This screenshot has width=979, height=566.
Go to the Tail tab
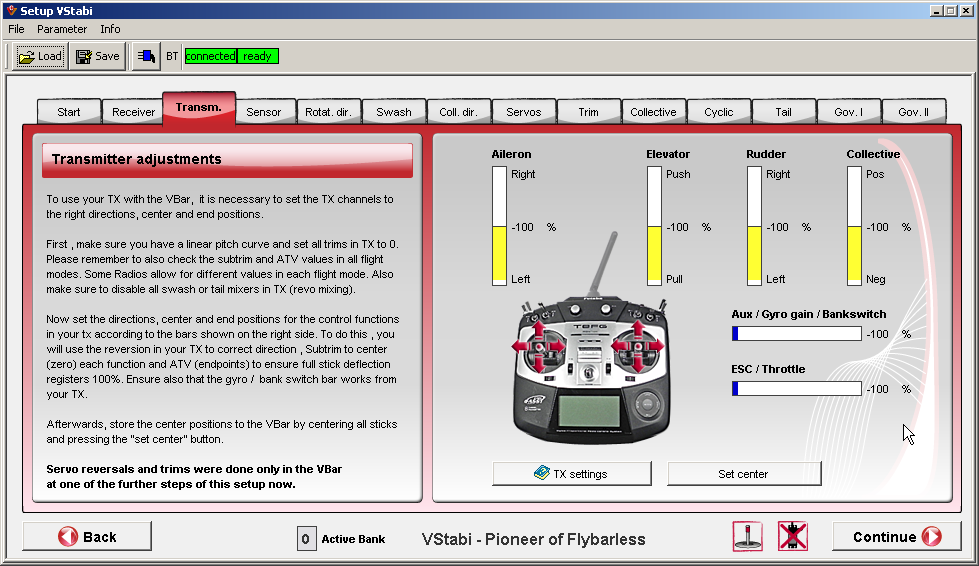(x=784, y=112)
